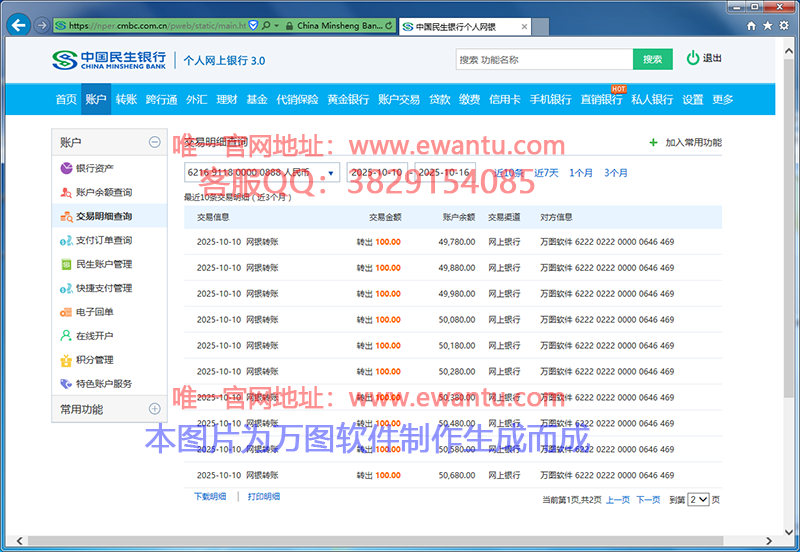Click the security shield icon in address bar
This screenshot has width=800, height=552.
click(x=253, y=25)
